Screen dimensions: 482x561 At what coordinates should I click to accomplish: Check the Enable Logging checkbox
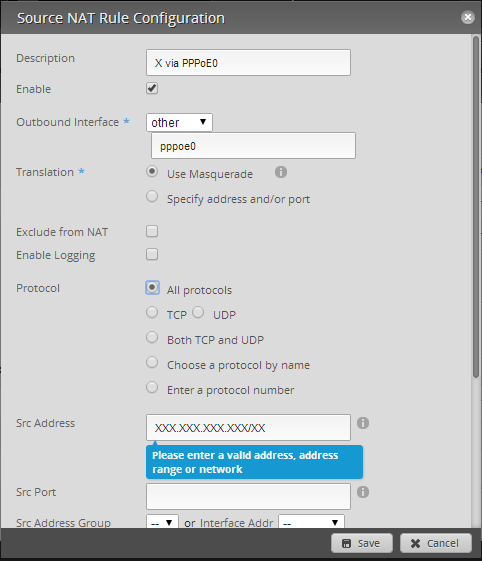point(152,254)
